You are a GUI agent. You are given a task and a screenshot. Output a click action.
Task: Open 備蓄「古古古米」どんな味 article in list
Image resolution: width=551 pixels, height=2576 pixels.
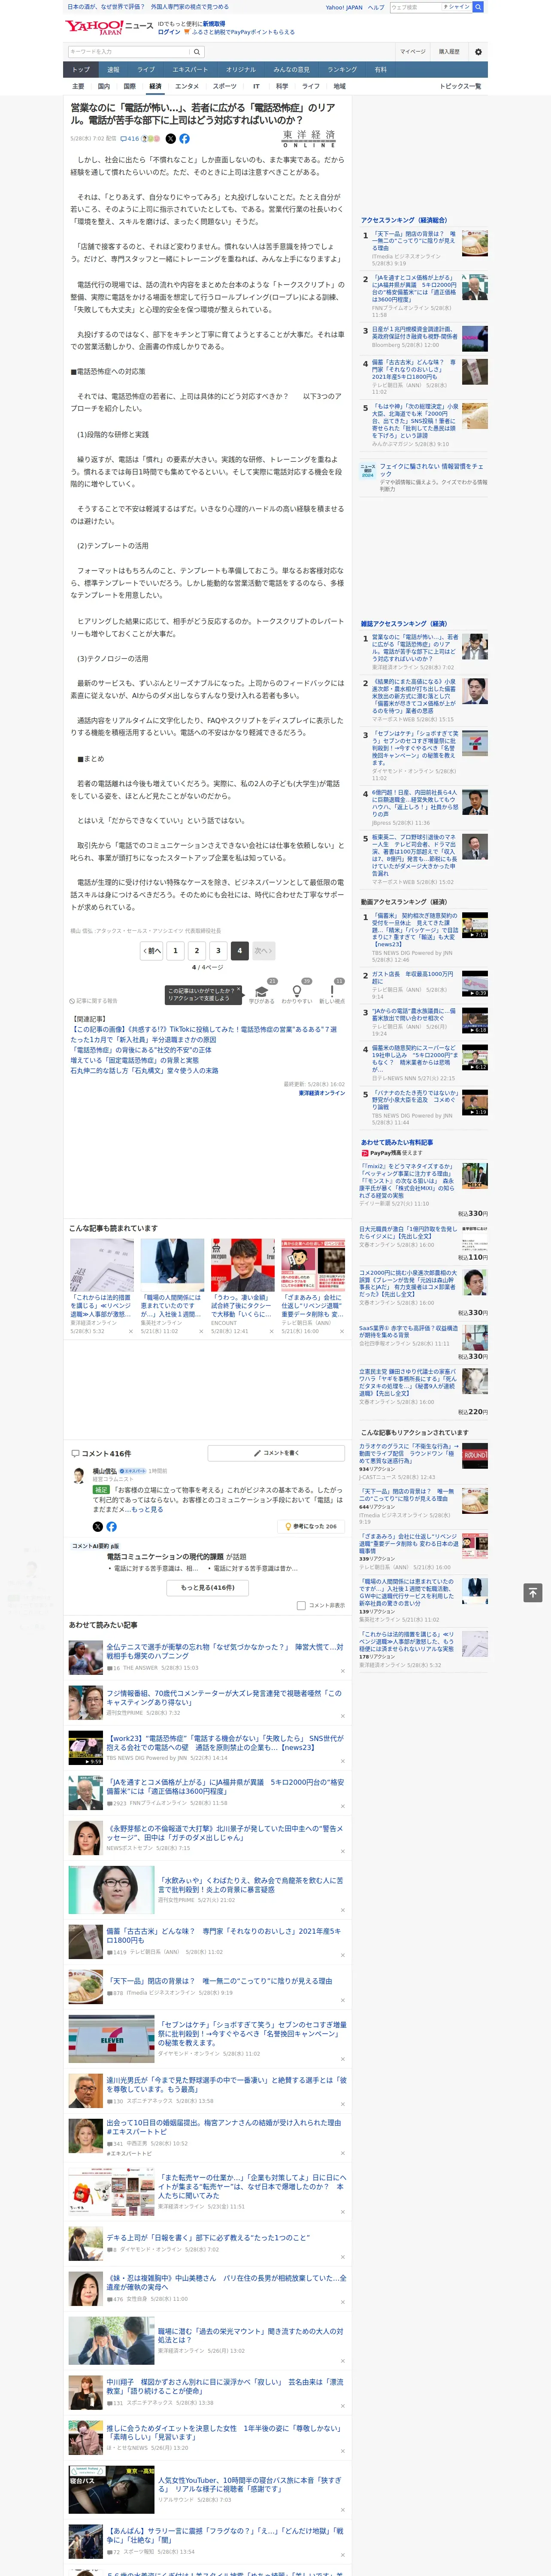click(x=224, y=1936)
